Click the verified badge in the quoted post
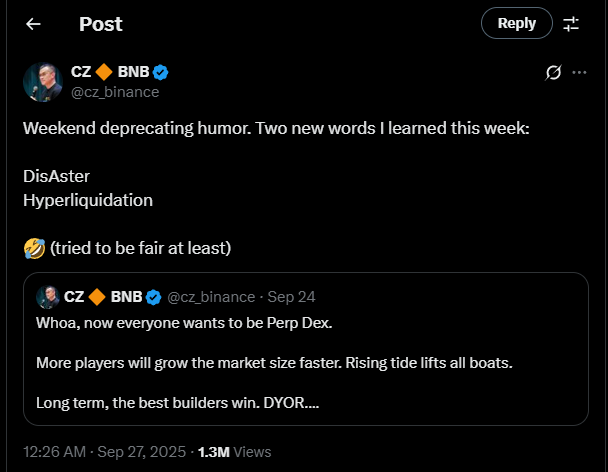The width and height of the screenshot is (608, 472). pyautogui.click(x=154, y=297)
